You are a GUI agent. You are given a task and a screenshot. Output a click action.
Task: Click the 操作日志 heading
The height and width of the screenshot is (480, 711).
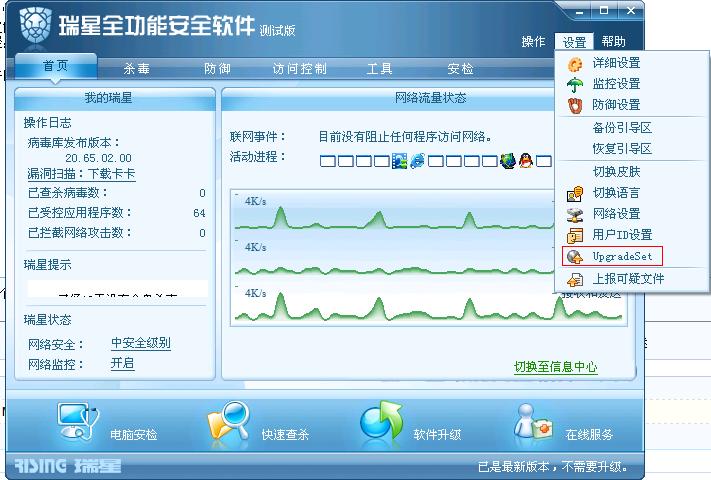pos(48,122)
